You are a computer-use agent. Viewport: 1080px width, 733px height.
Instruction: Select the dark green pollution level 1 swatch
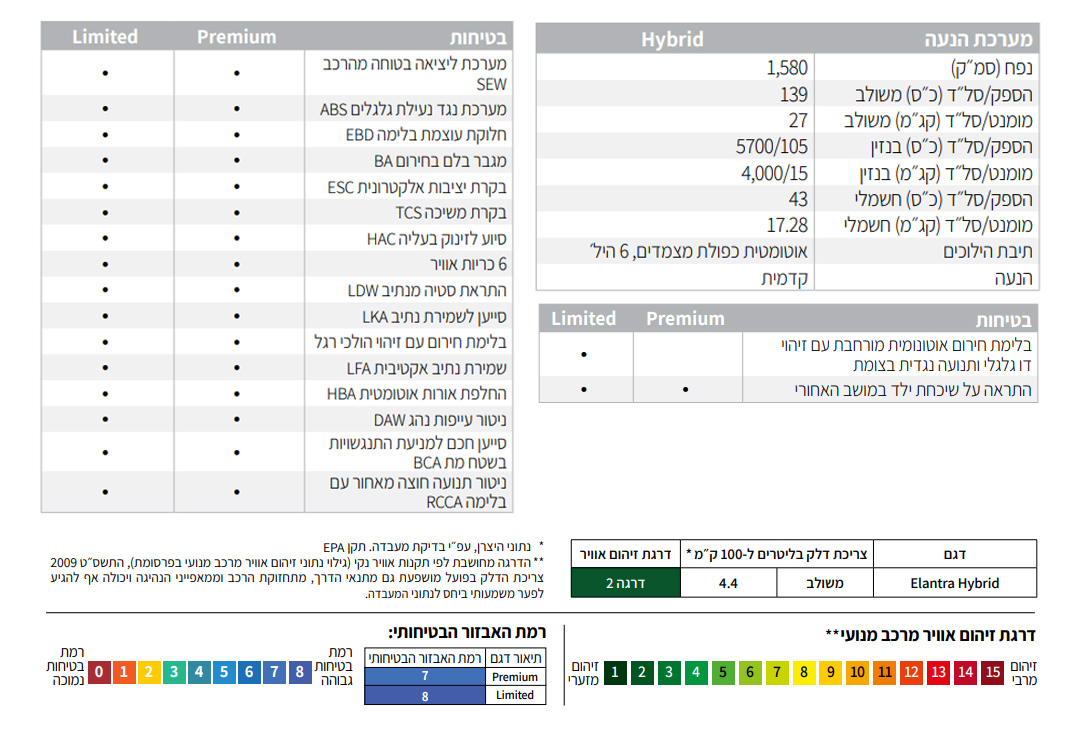(615, 672)
